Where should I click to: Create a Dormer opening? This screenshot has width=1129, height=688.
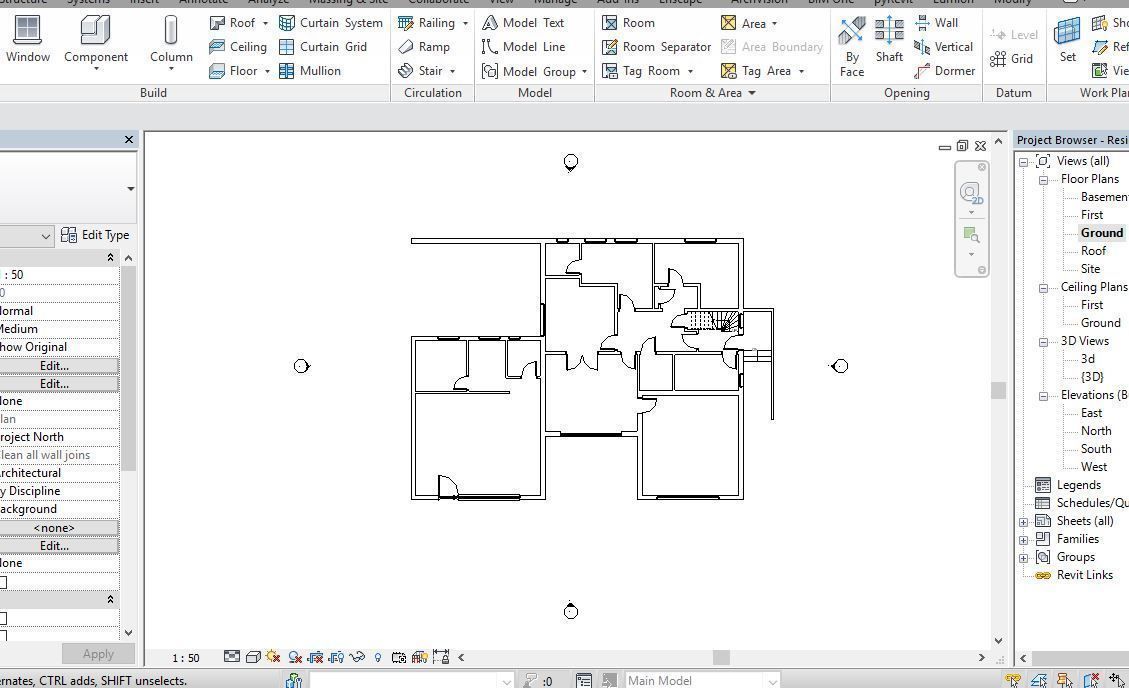945,71
